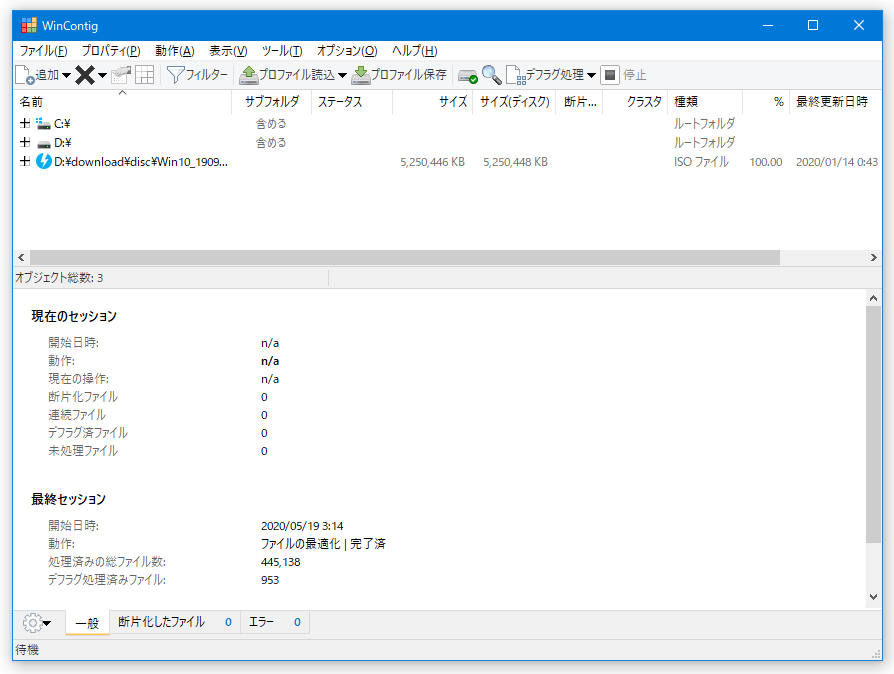Open the 追加 dropdown arrow
The image size is (894, 674).
pos(66,75)
